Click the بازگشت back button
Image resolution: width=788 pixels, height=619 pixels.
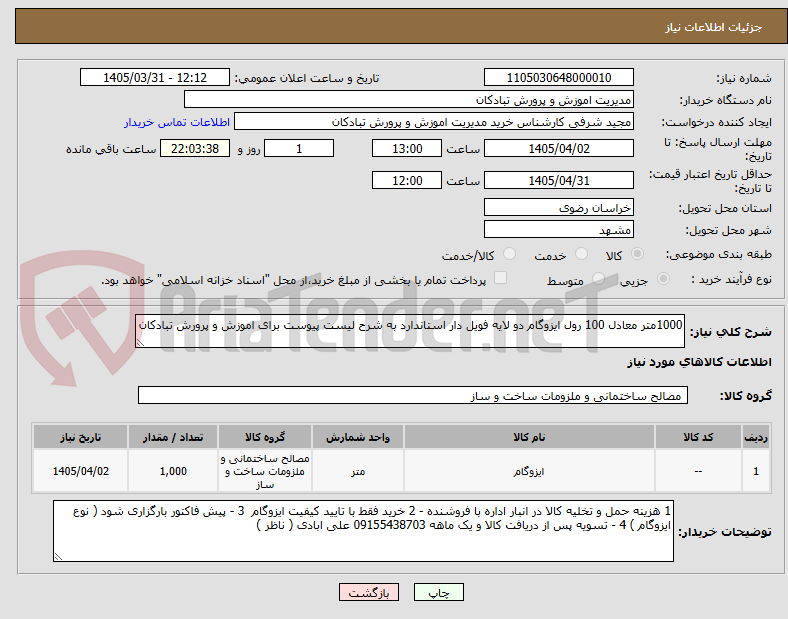click(369, 592)
